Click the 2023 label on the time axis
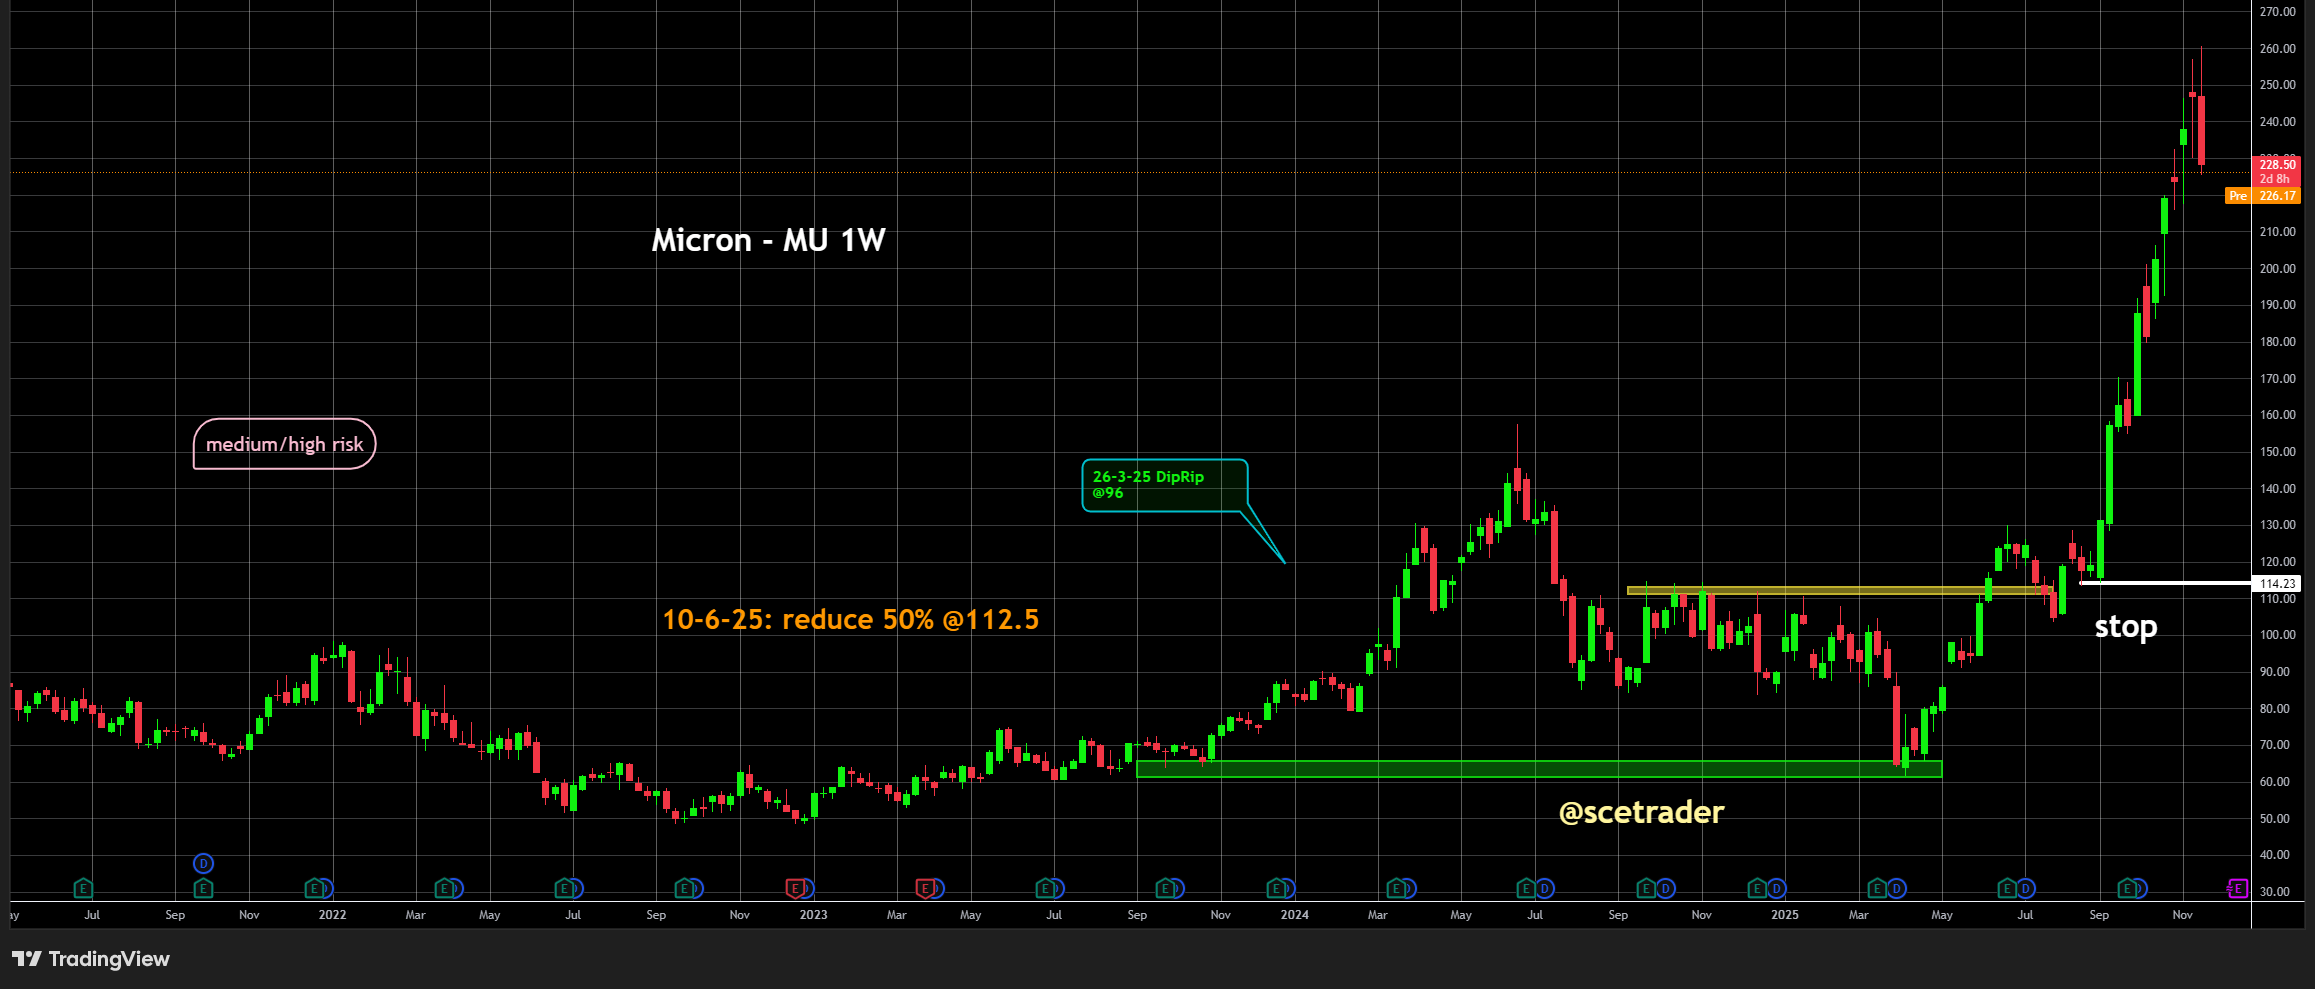This screenshot has width=2315, height=989. 813,915
